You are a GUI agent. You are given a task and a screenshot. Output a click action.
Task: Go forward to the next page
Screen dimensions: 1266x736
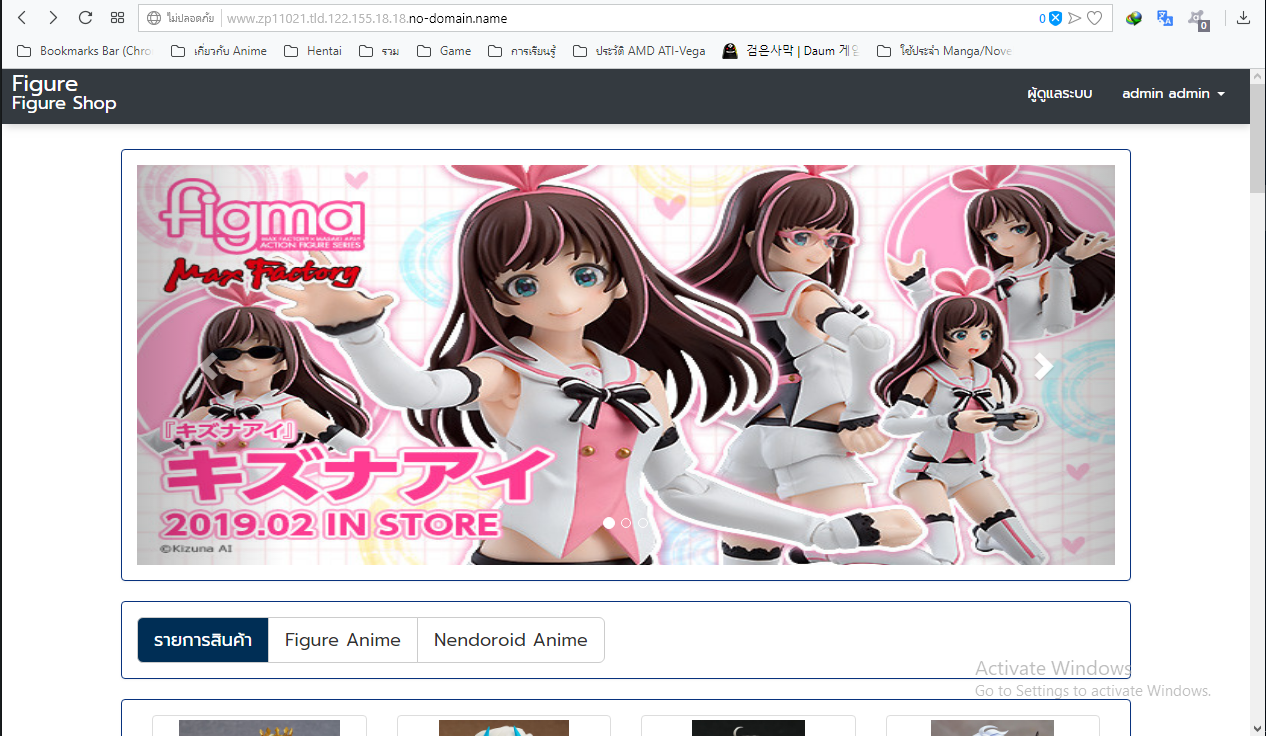tap(53, 18)
